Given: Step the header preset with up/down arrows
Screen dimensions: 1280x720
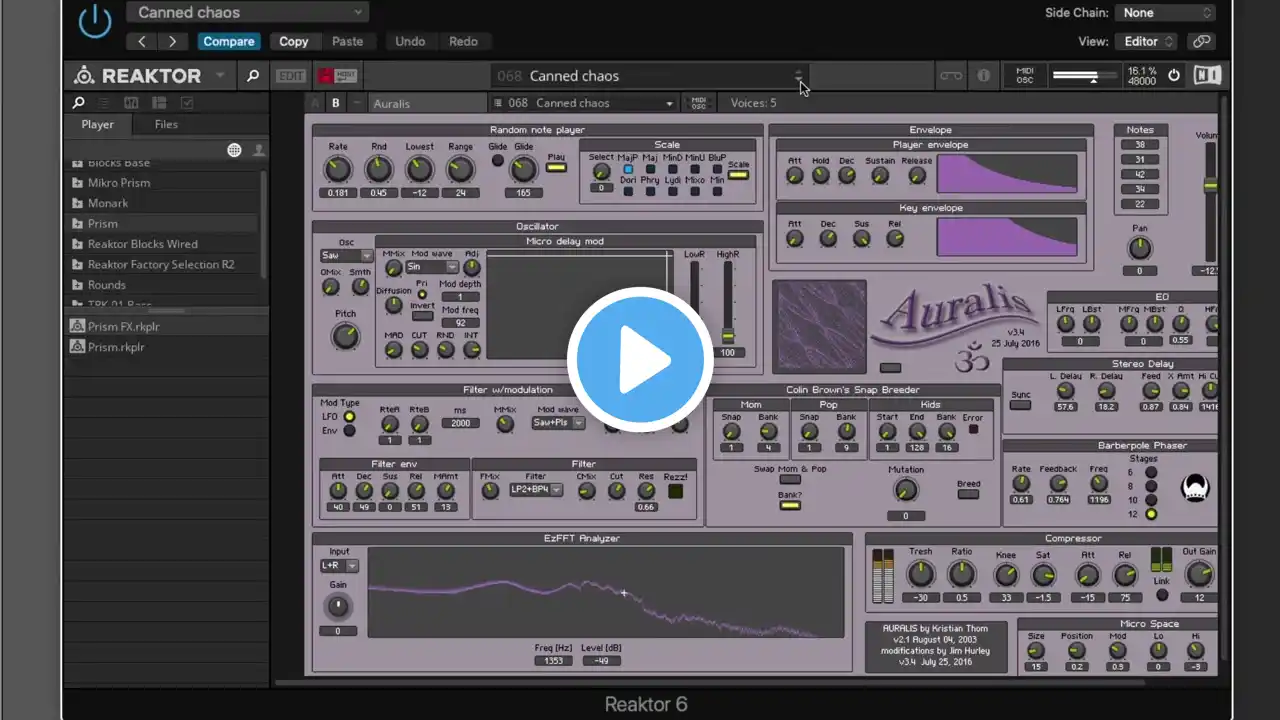Looking at the screenshot, I should [x=798, y=76].
